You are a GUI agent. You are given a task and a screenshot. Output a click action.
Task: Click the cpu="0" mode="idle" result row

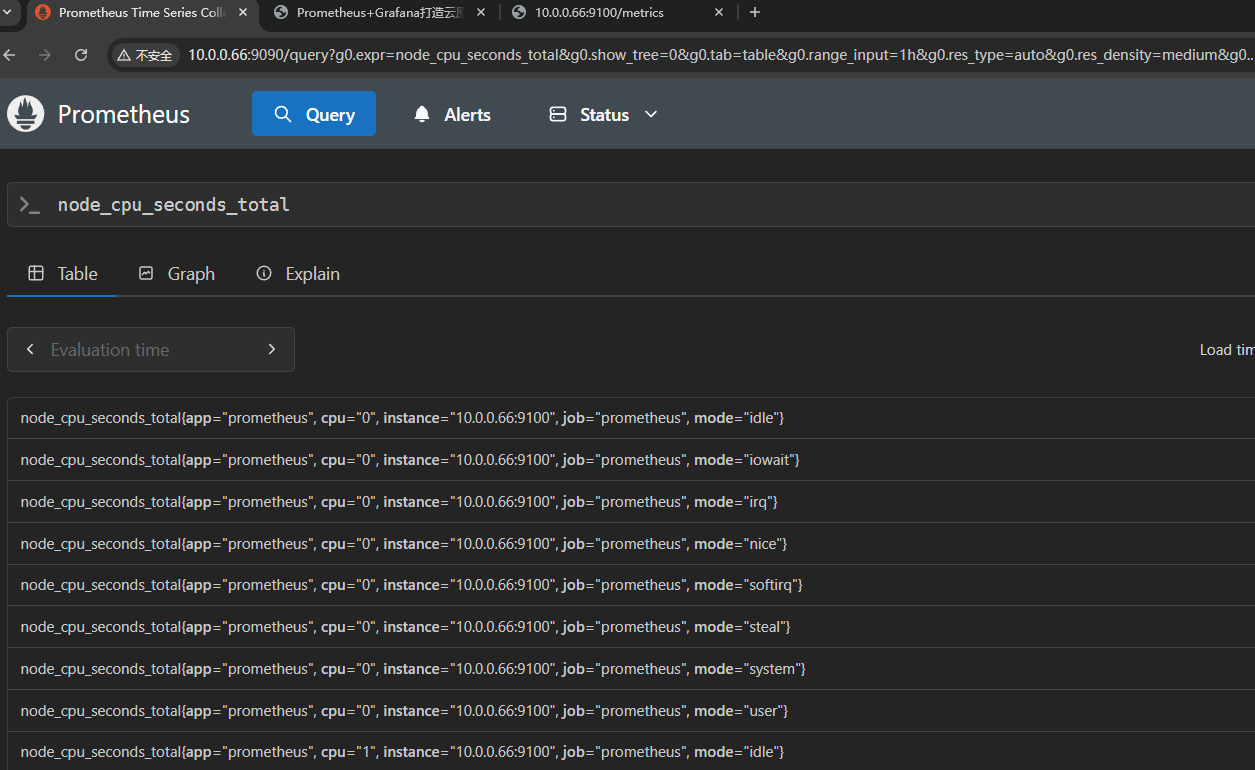(631, 418)
